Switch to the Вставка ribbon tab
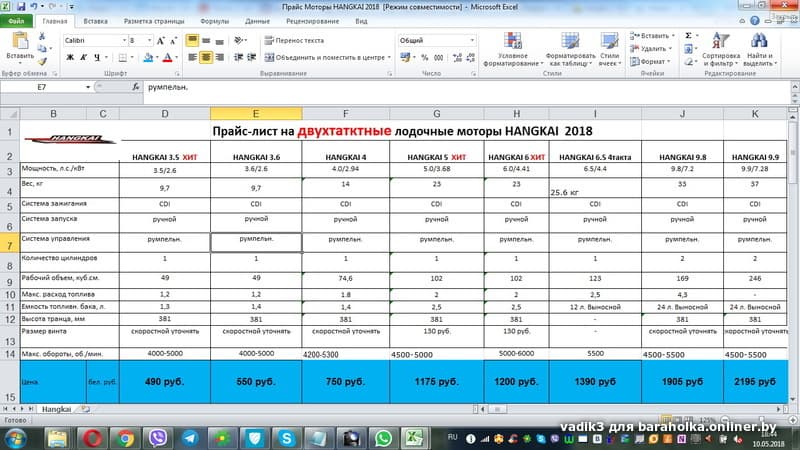Screen dimensions: 800x450 click(95, 21)
